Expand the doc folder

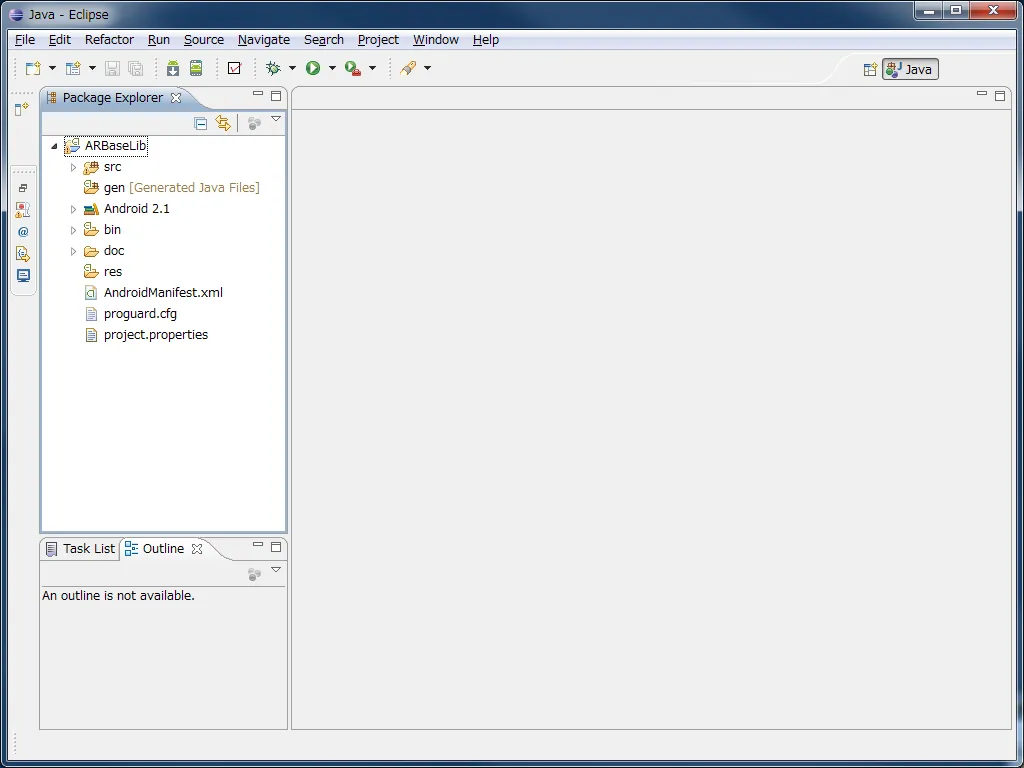73,251
